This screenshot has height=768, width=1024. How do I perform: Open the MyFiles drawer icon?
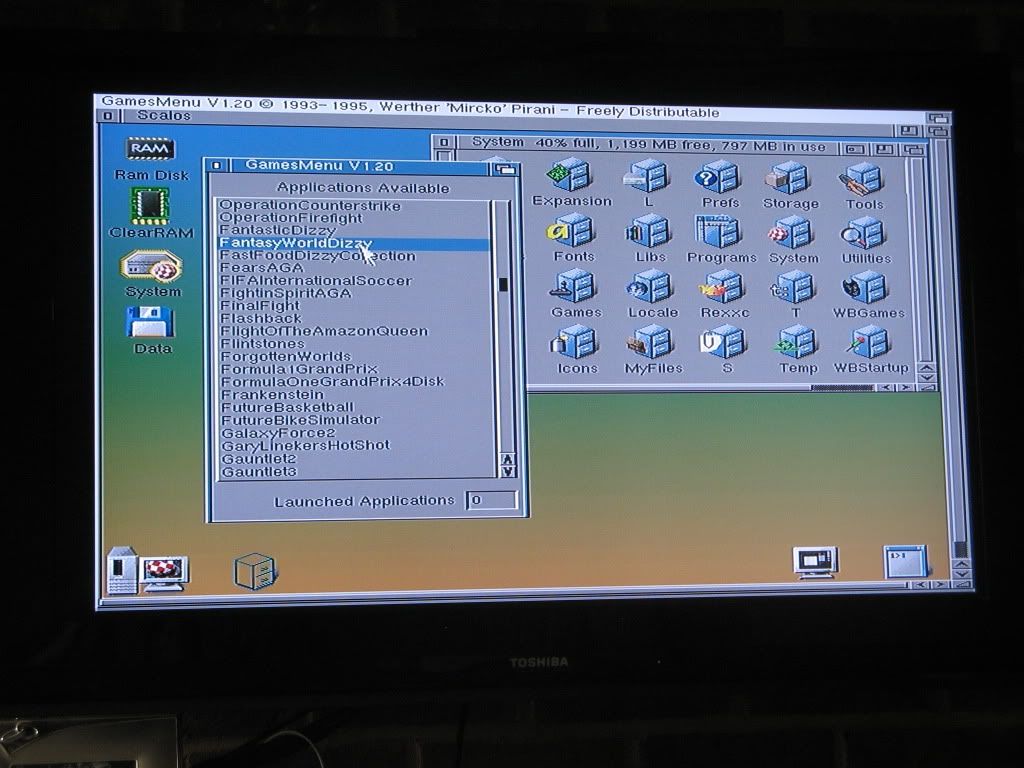pyautogui.click(x=650, y=344)
